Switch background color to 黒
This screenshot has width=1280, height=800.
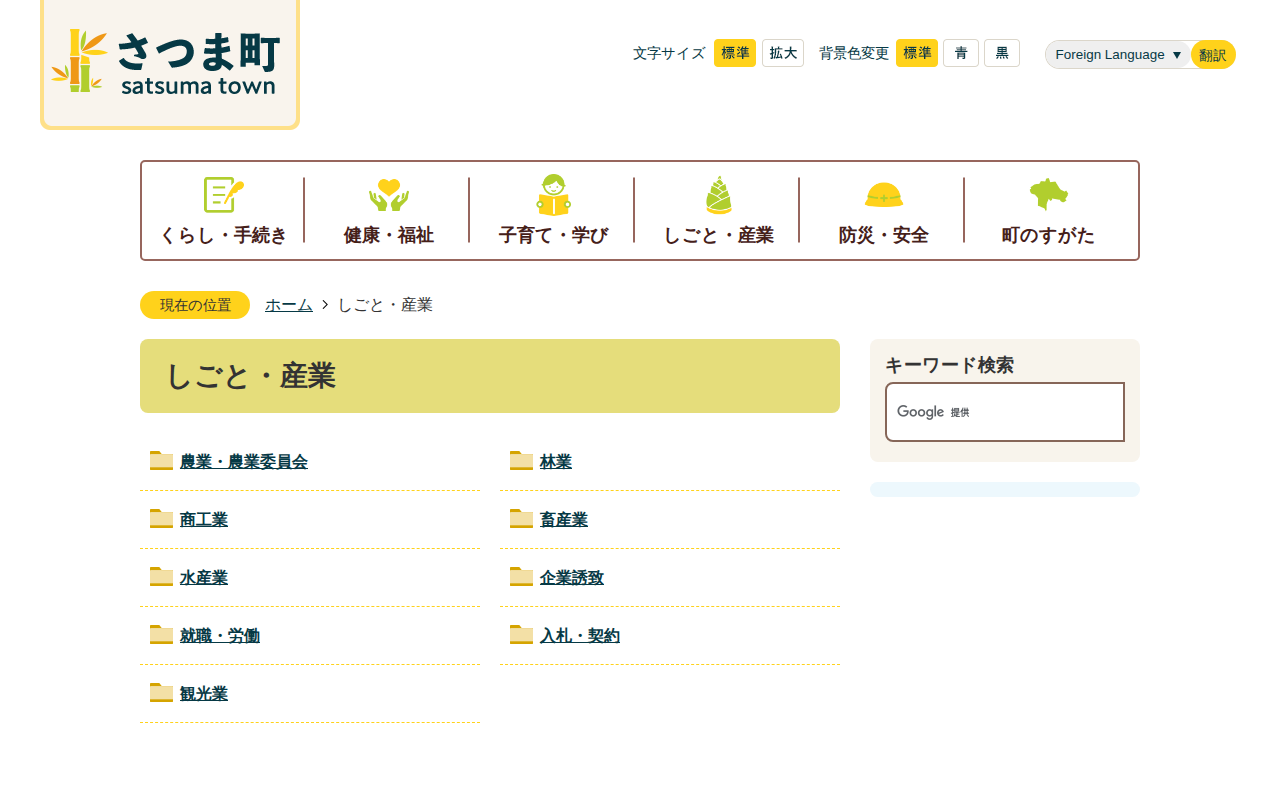1002,53
